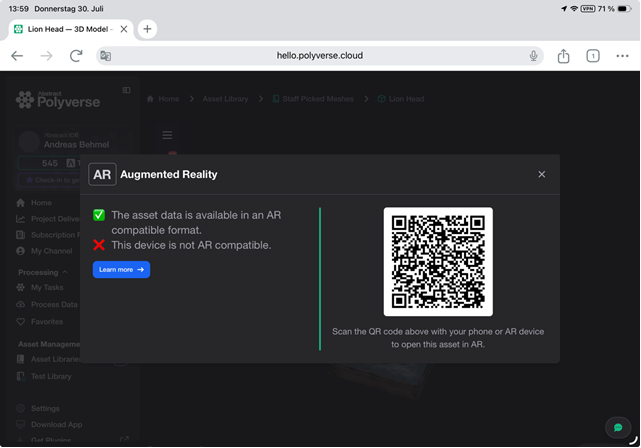Open My Tasks in sidebar
Viewport: 641px width, 448px height.
click(x=40, y=288)
